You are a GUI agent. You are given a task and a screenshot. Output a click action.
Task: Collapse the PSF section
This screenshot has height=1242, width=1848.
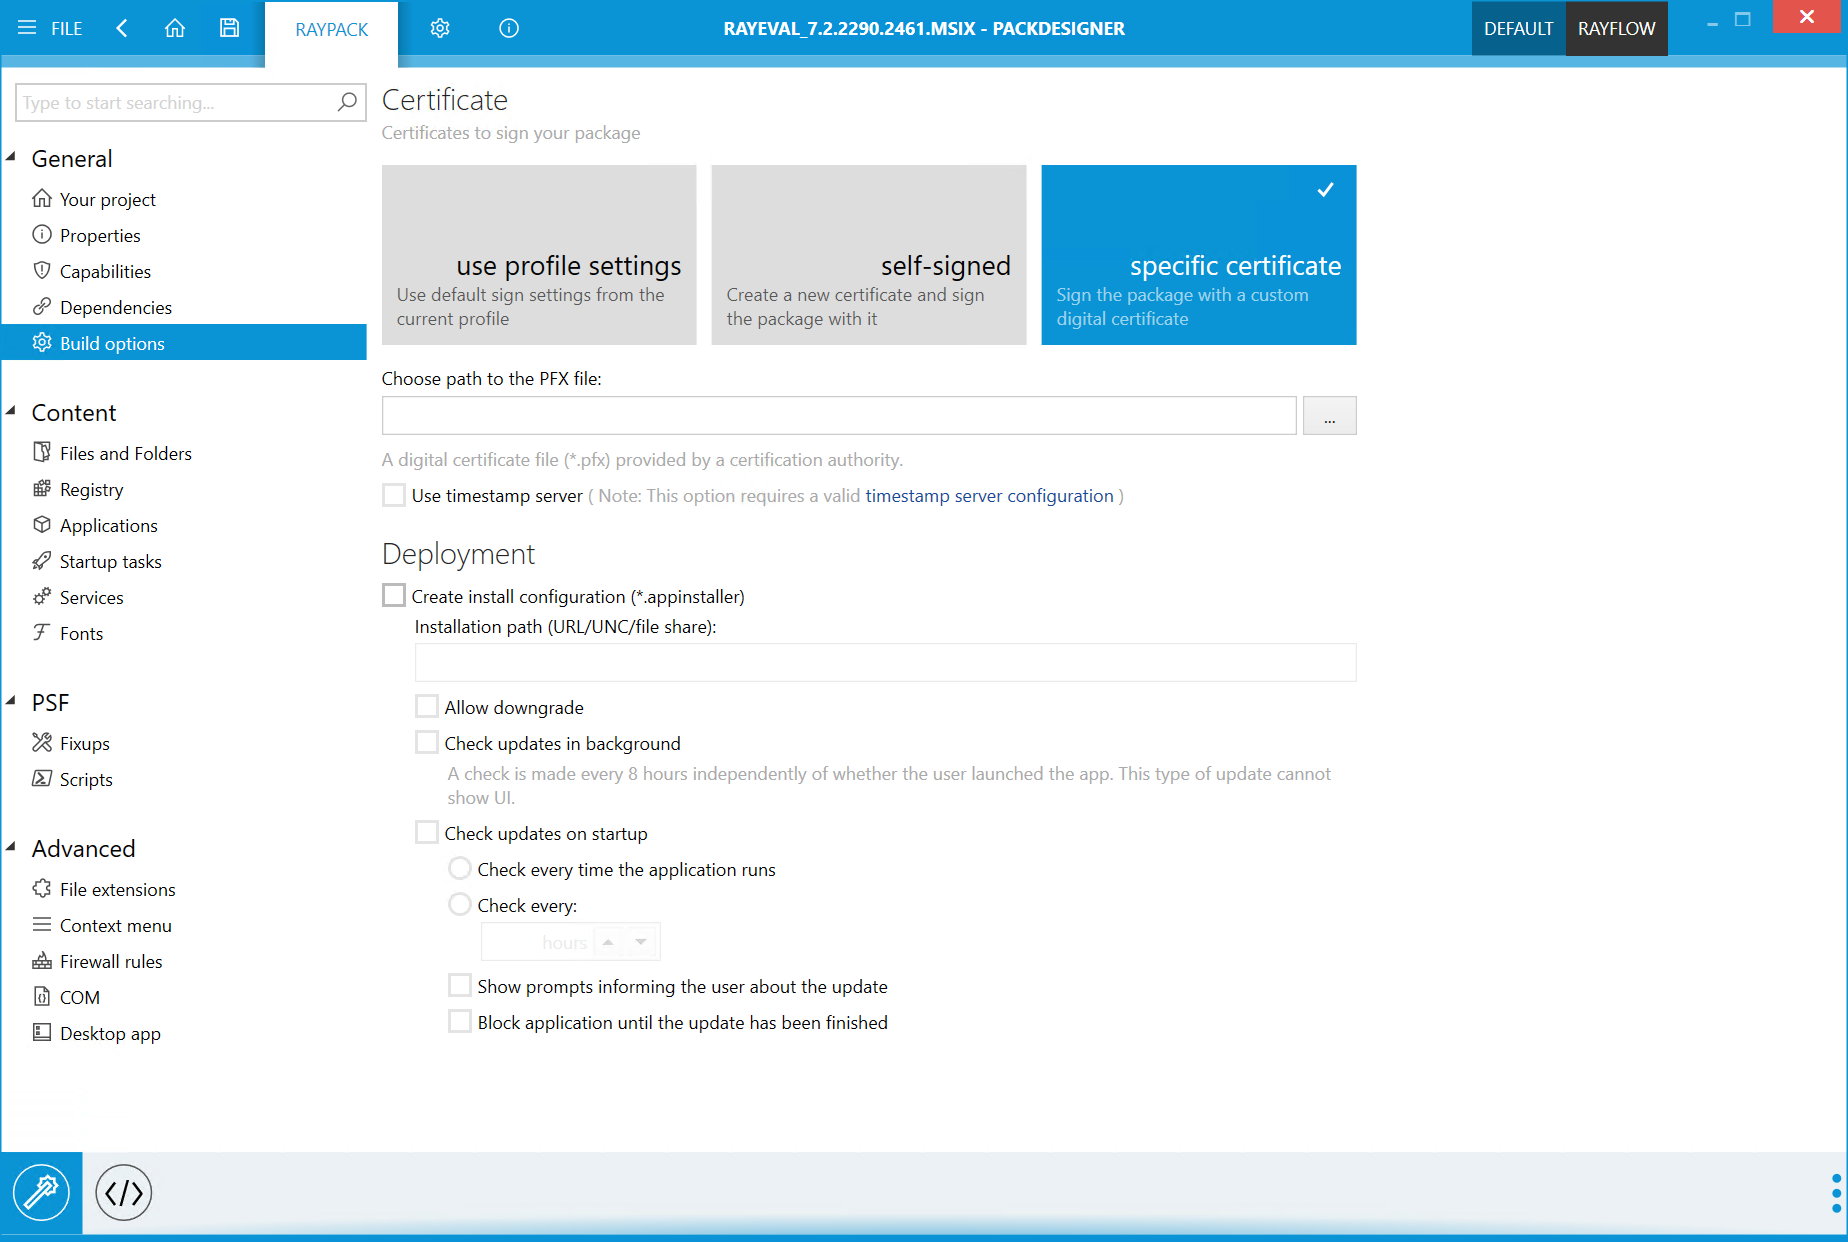(13, 700)
